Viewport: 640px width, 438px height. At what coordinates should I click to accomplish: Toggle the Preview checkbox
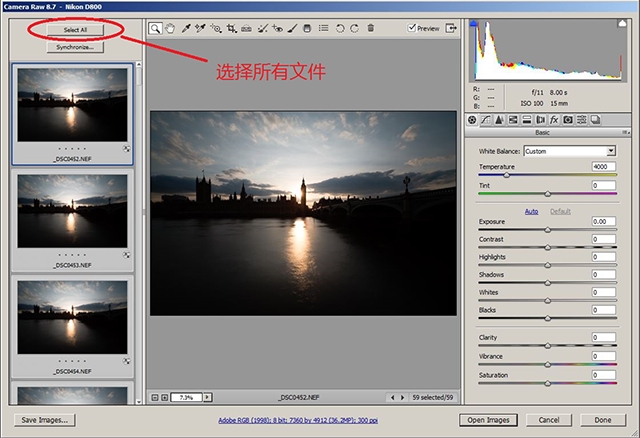[413, 29]
